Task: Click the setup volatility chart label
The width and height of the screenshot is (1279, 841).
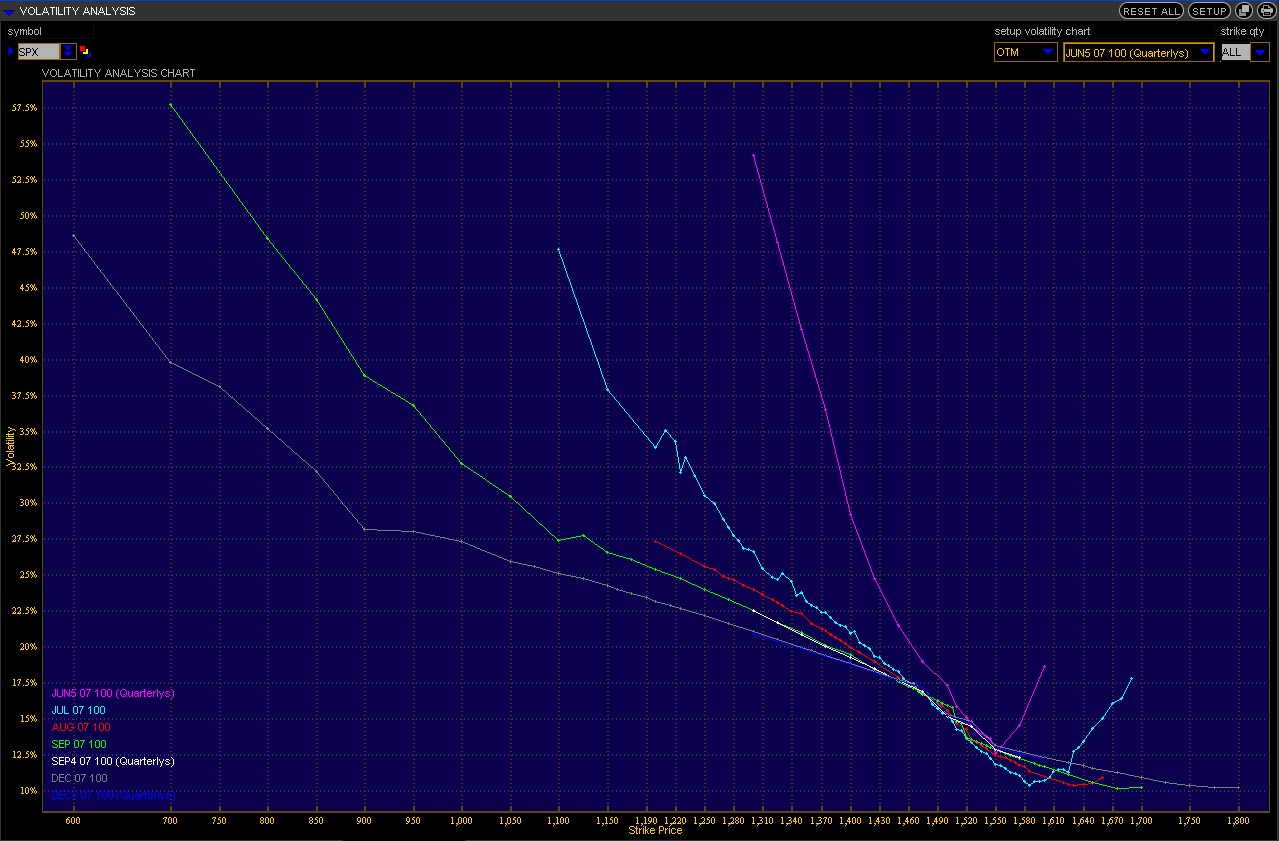Action: pyautogui.click(x=1042, y=31)
